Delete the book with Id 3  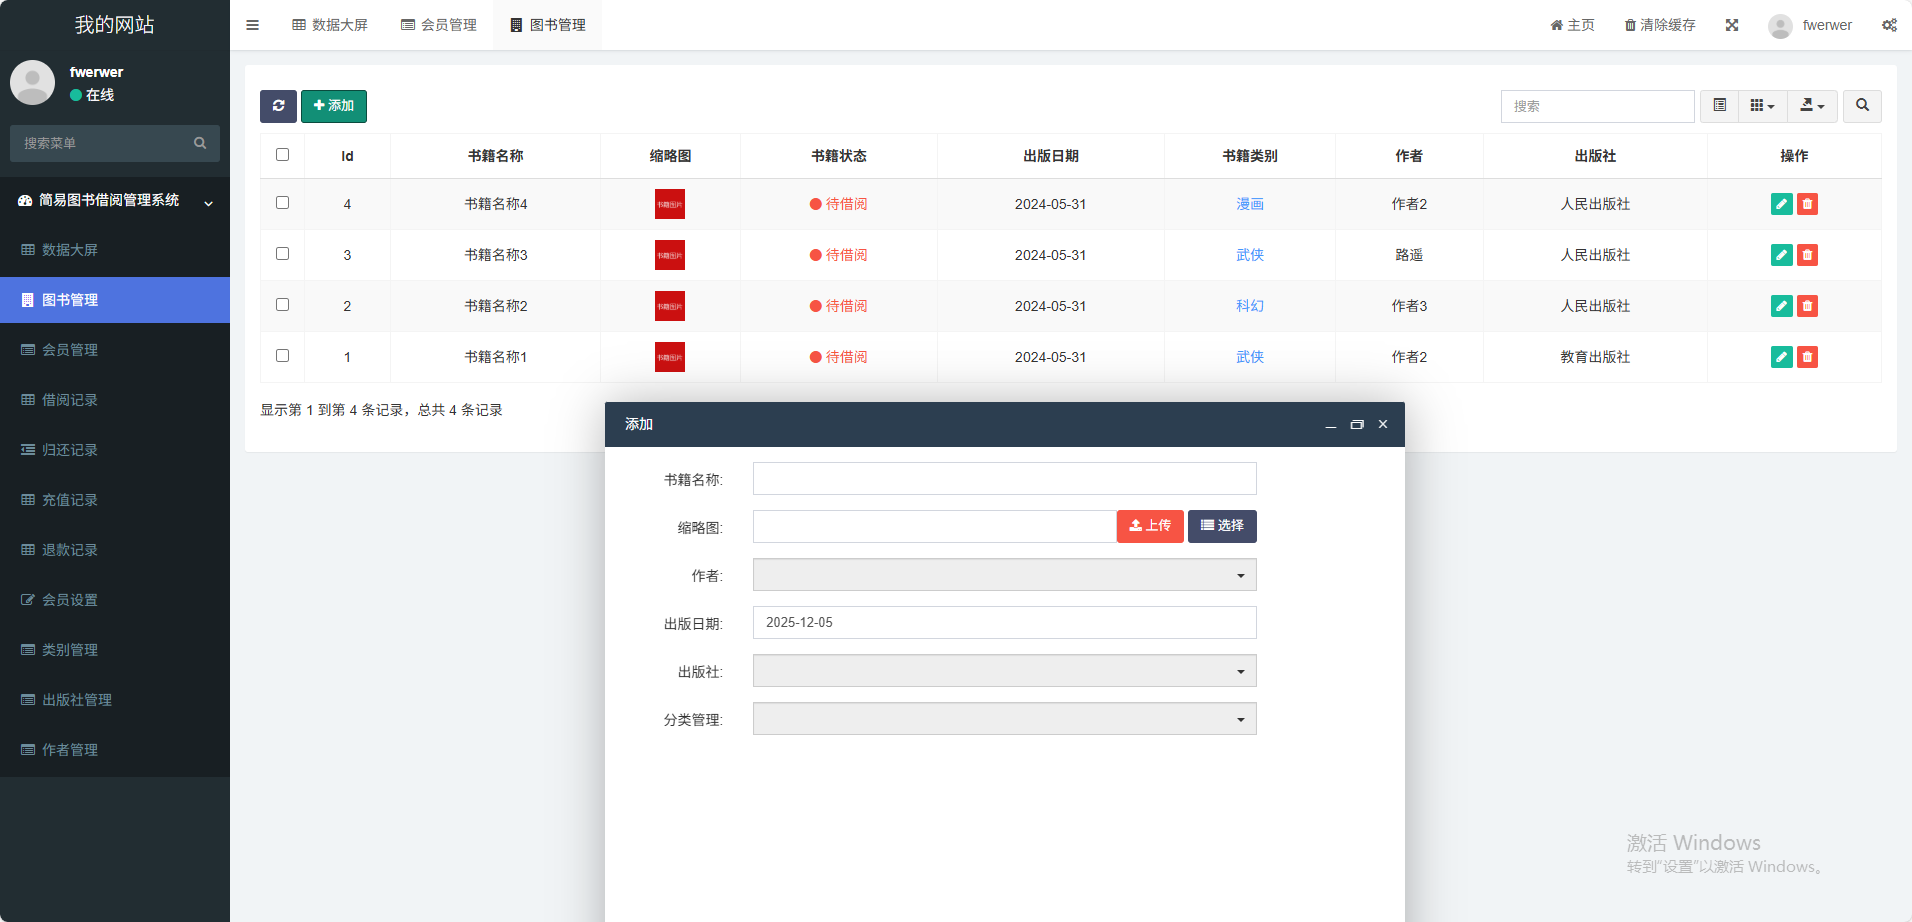[x=1807, y=255]
